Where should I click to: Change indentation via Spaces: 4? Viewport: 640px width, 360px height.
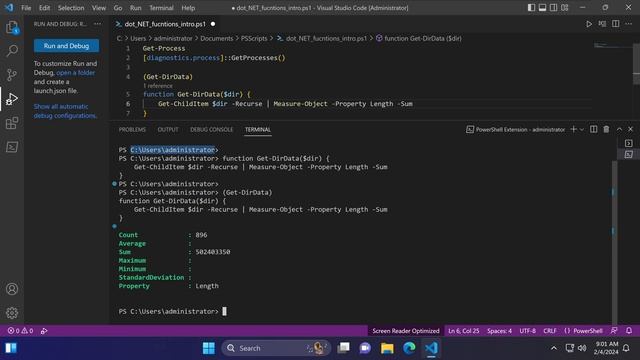point(499,331)
